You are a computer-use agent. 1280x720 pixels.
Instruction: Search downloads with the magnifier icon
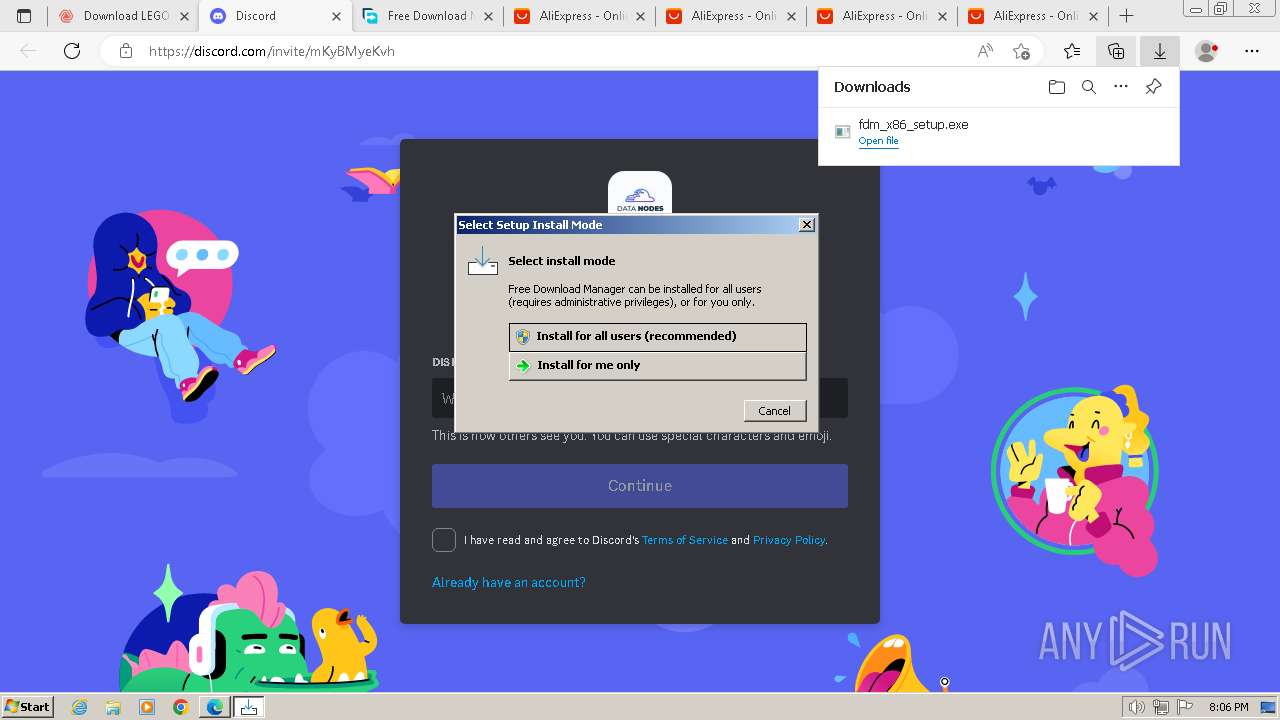click(x=1089, y=87)
